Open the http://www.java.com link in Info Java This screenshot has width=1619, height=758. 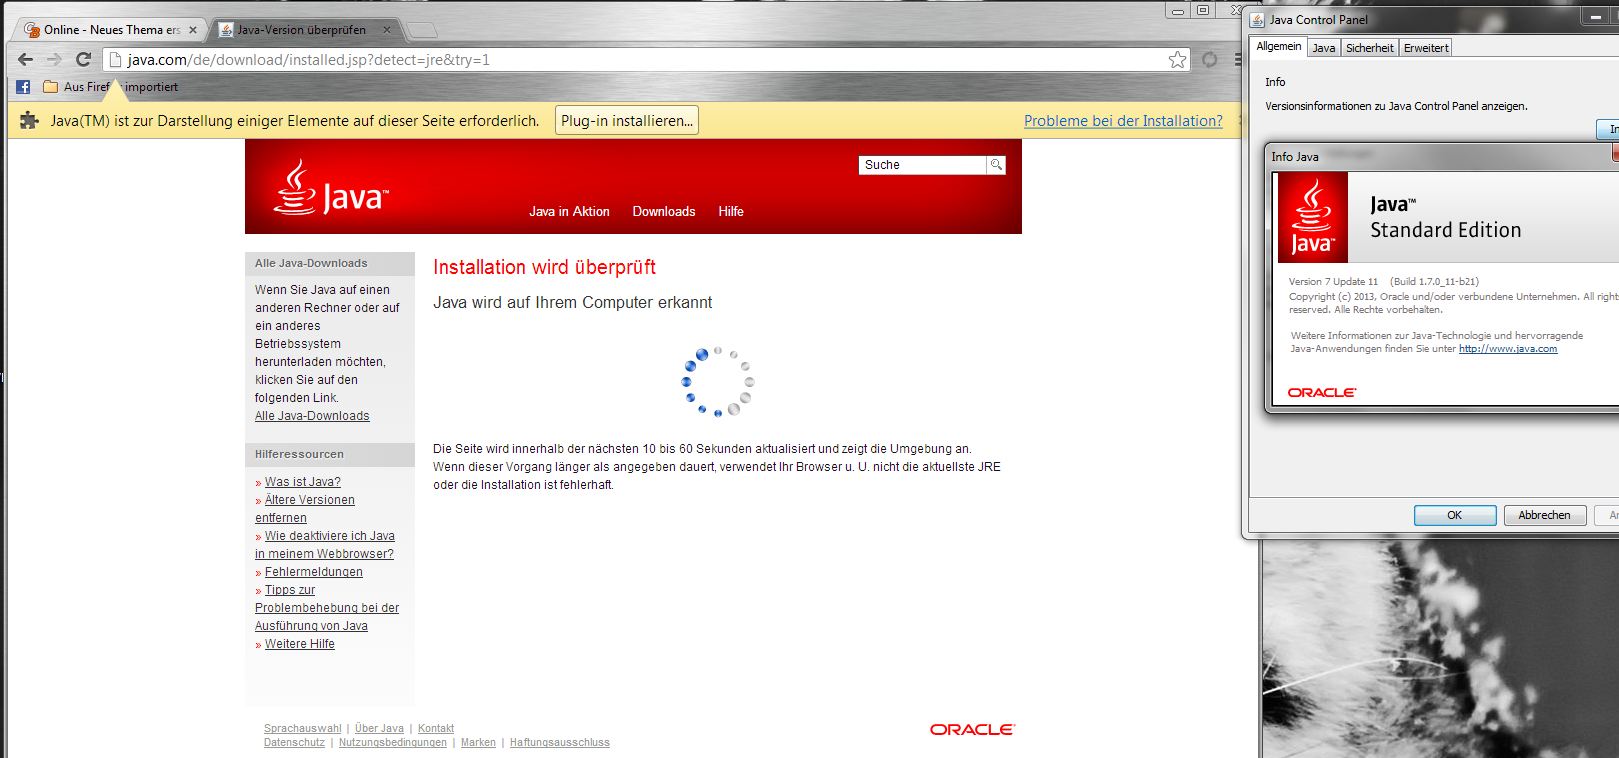pos(1507,349)
